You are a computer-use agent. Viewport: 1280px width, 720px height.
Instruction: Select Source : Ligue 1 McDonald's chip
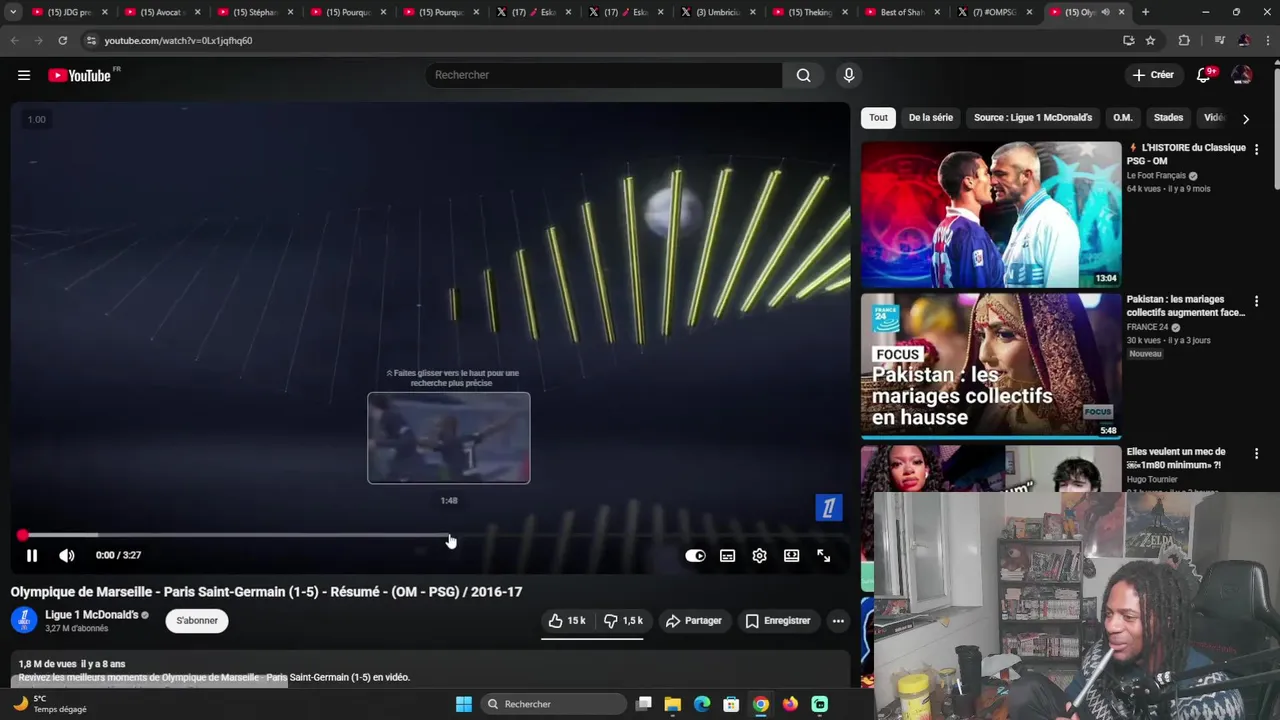[x=1033, y=118]
